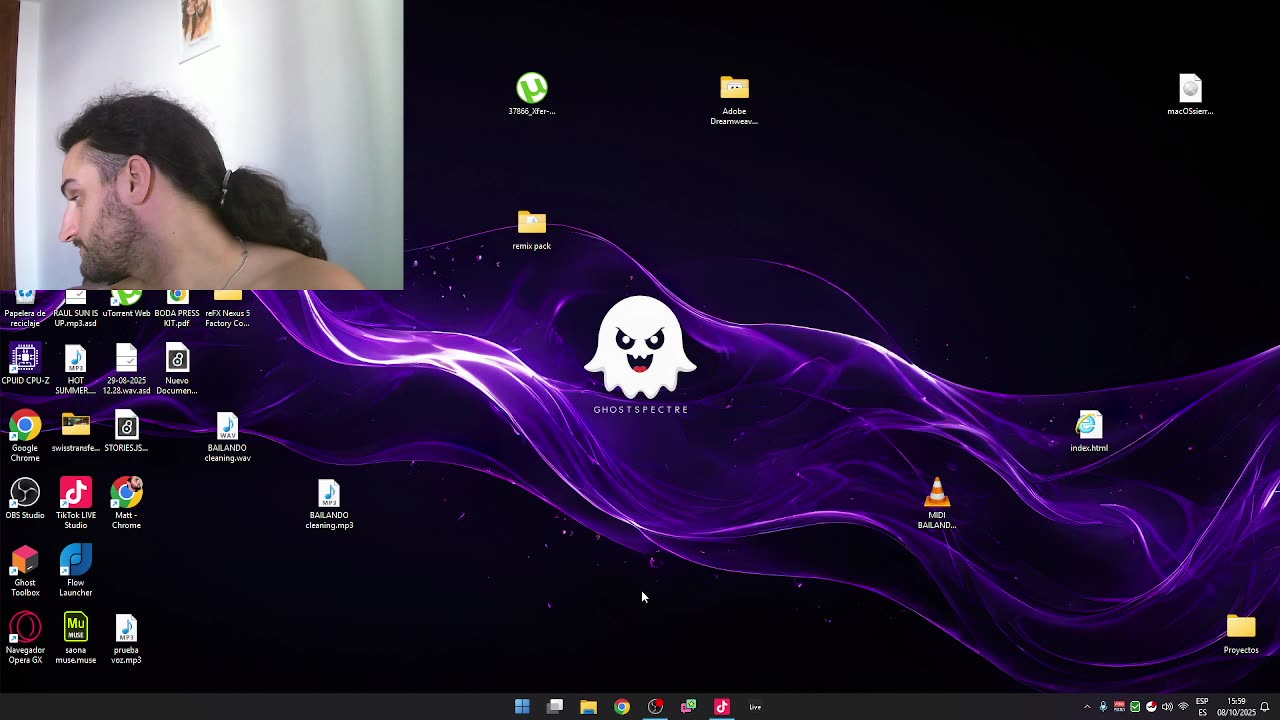Open the volume control in system tray
1280x720 pixels.
[x=1167, y=707]
